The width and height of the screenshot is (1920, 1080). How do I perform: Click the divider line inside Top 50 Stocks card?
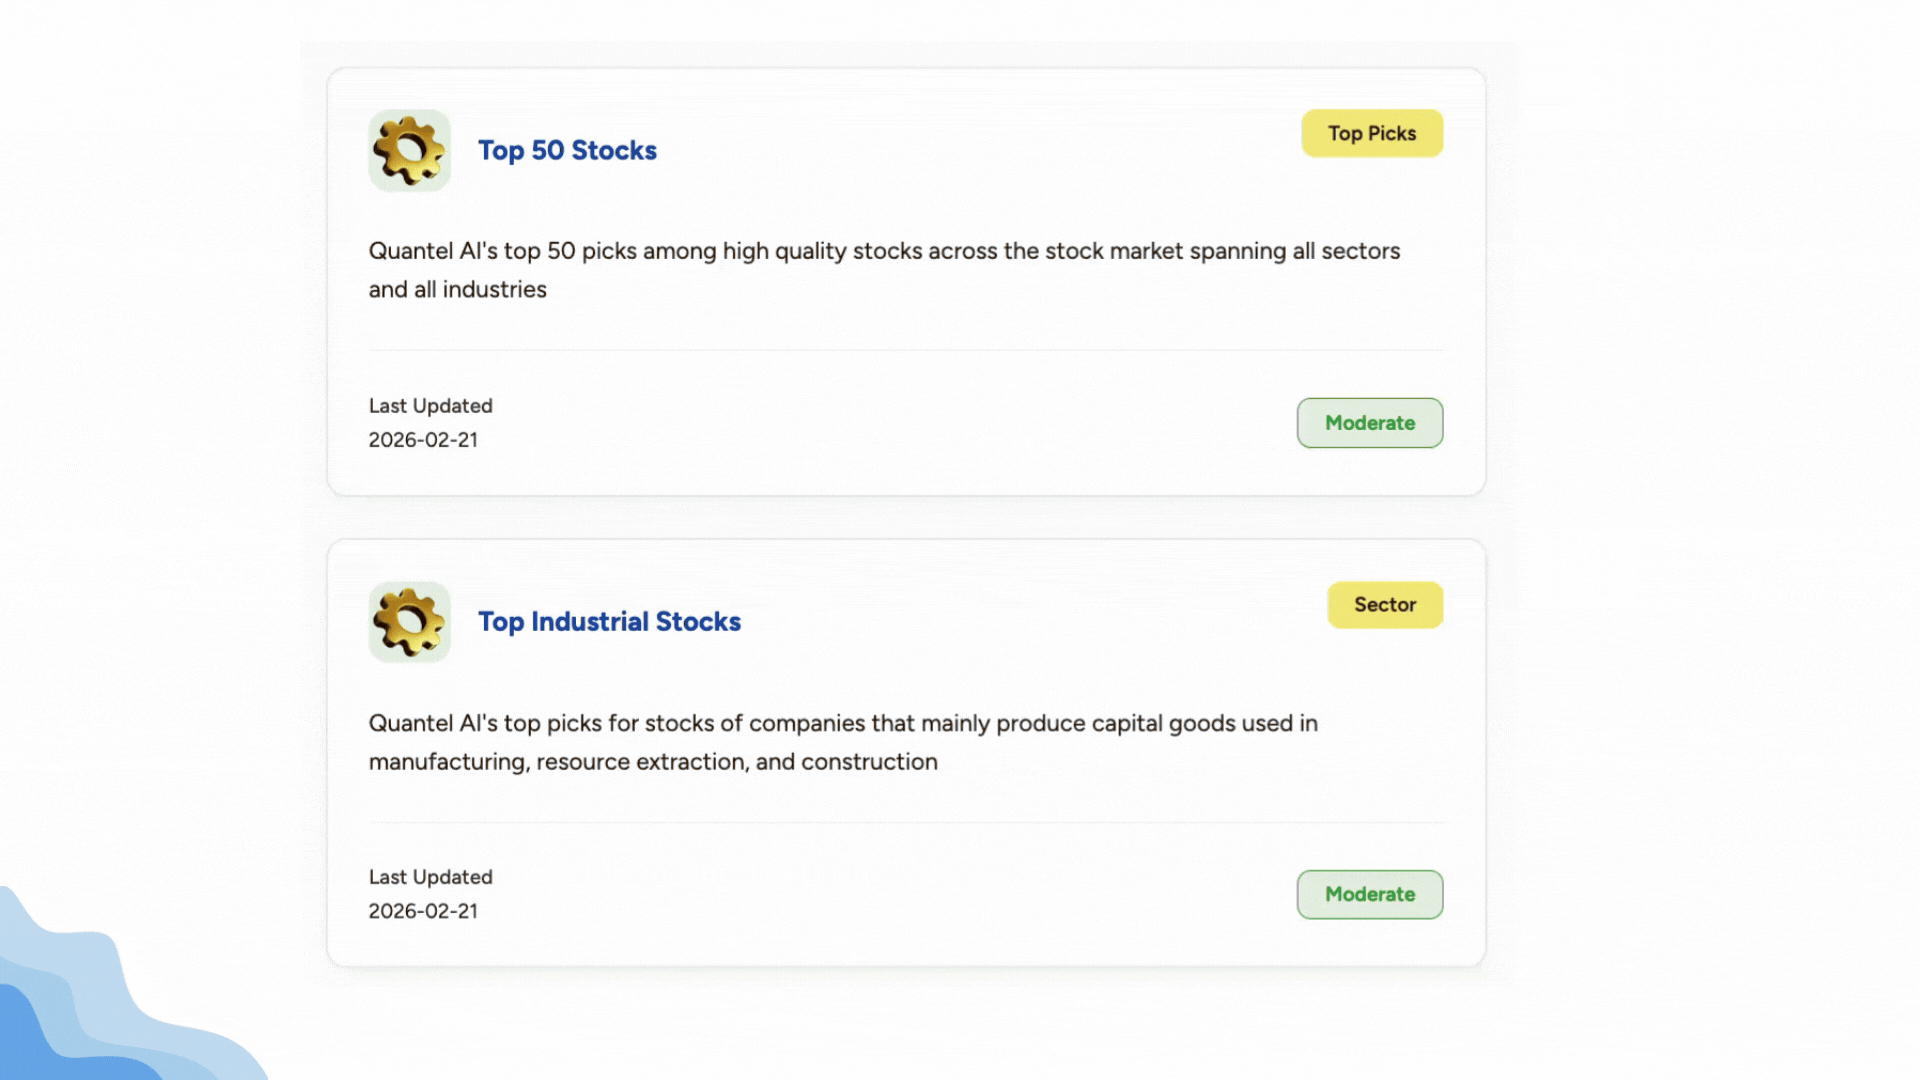point(905,350)
